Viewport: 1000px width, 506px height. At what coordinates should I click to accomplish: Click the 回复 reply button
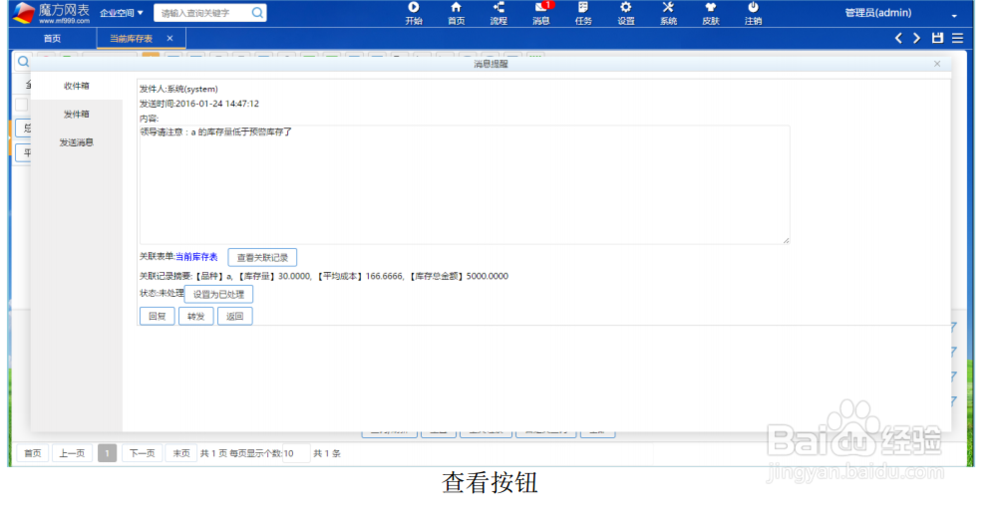point(157,316)
